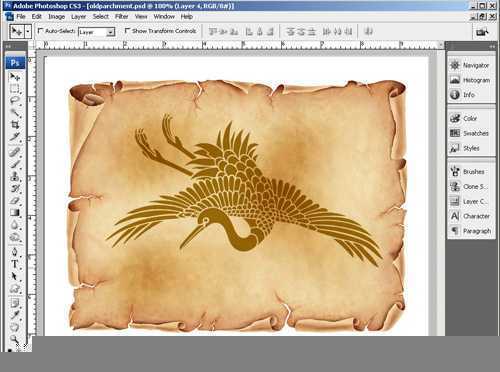Open the Color panel
Viewport: 500px width, 372px height.
pyautogui.click(x=470, y=118)
